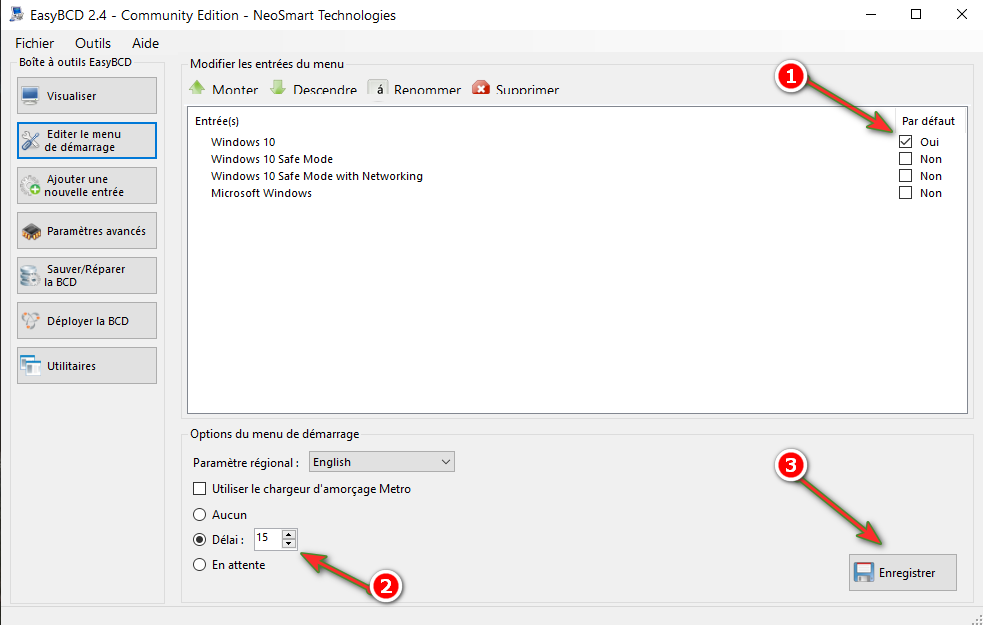Select the Aucun radio option
The height and width of the screenshot is (625, 983).
200,515
